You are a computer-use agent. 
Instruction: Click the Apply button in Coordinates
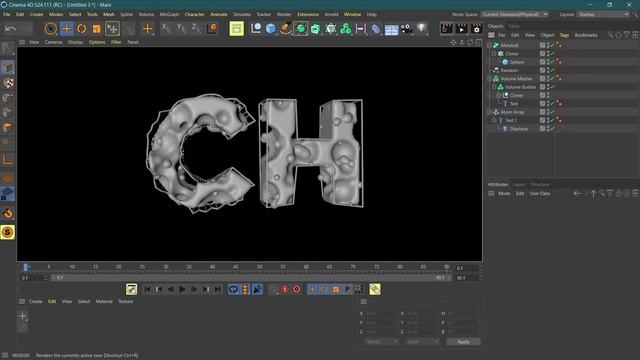click(x=463, y=342)
